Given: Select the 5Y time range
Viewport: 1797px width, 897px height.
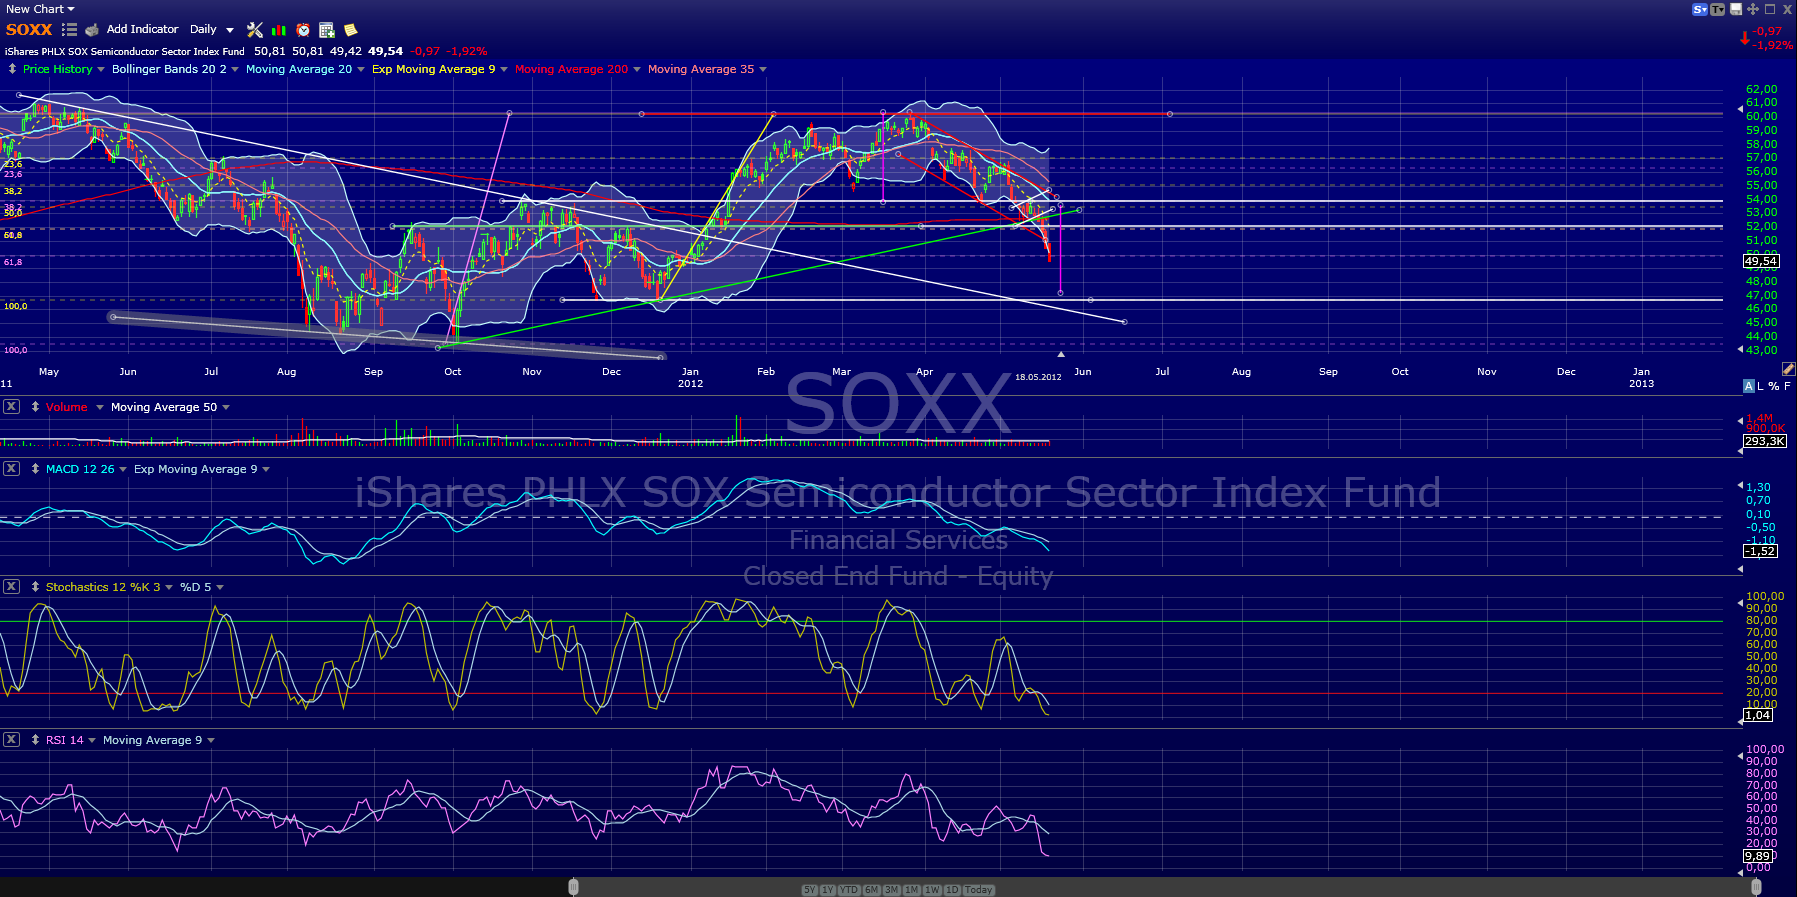Looking at the screenshot, I should [810, 890].
